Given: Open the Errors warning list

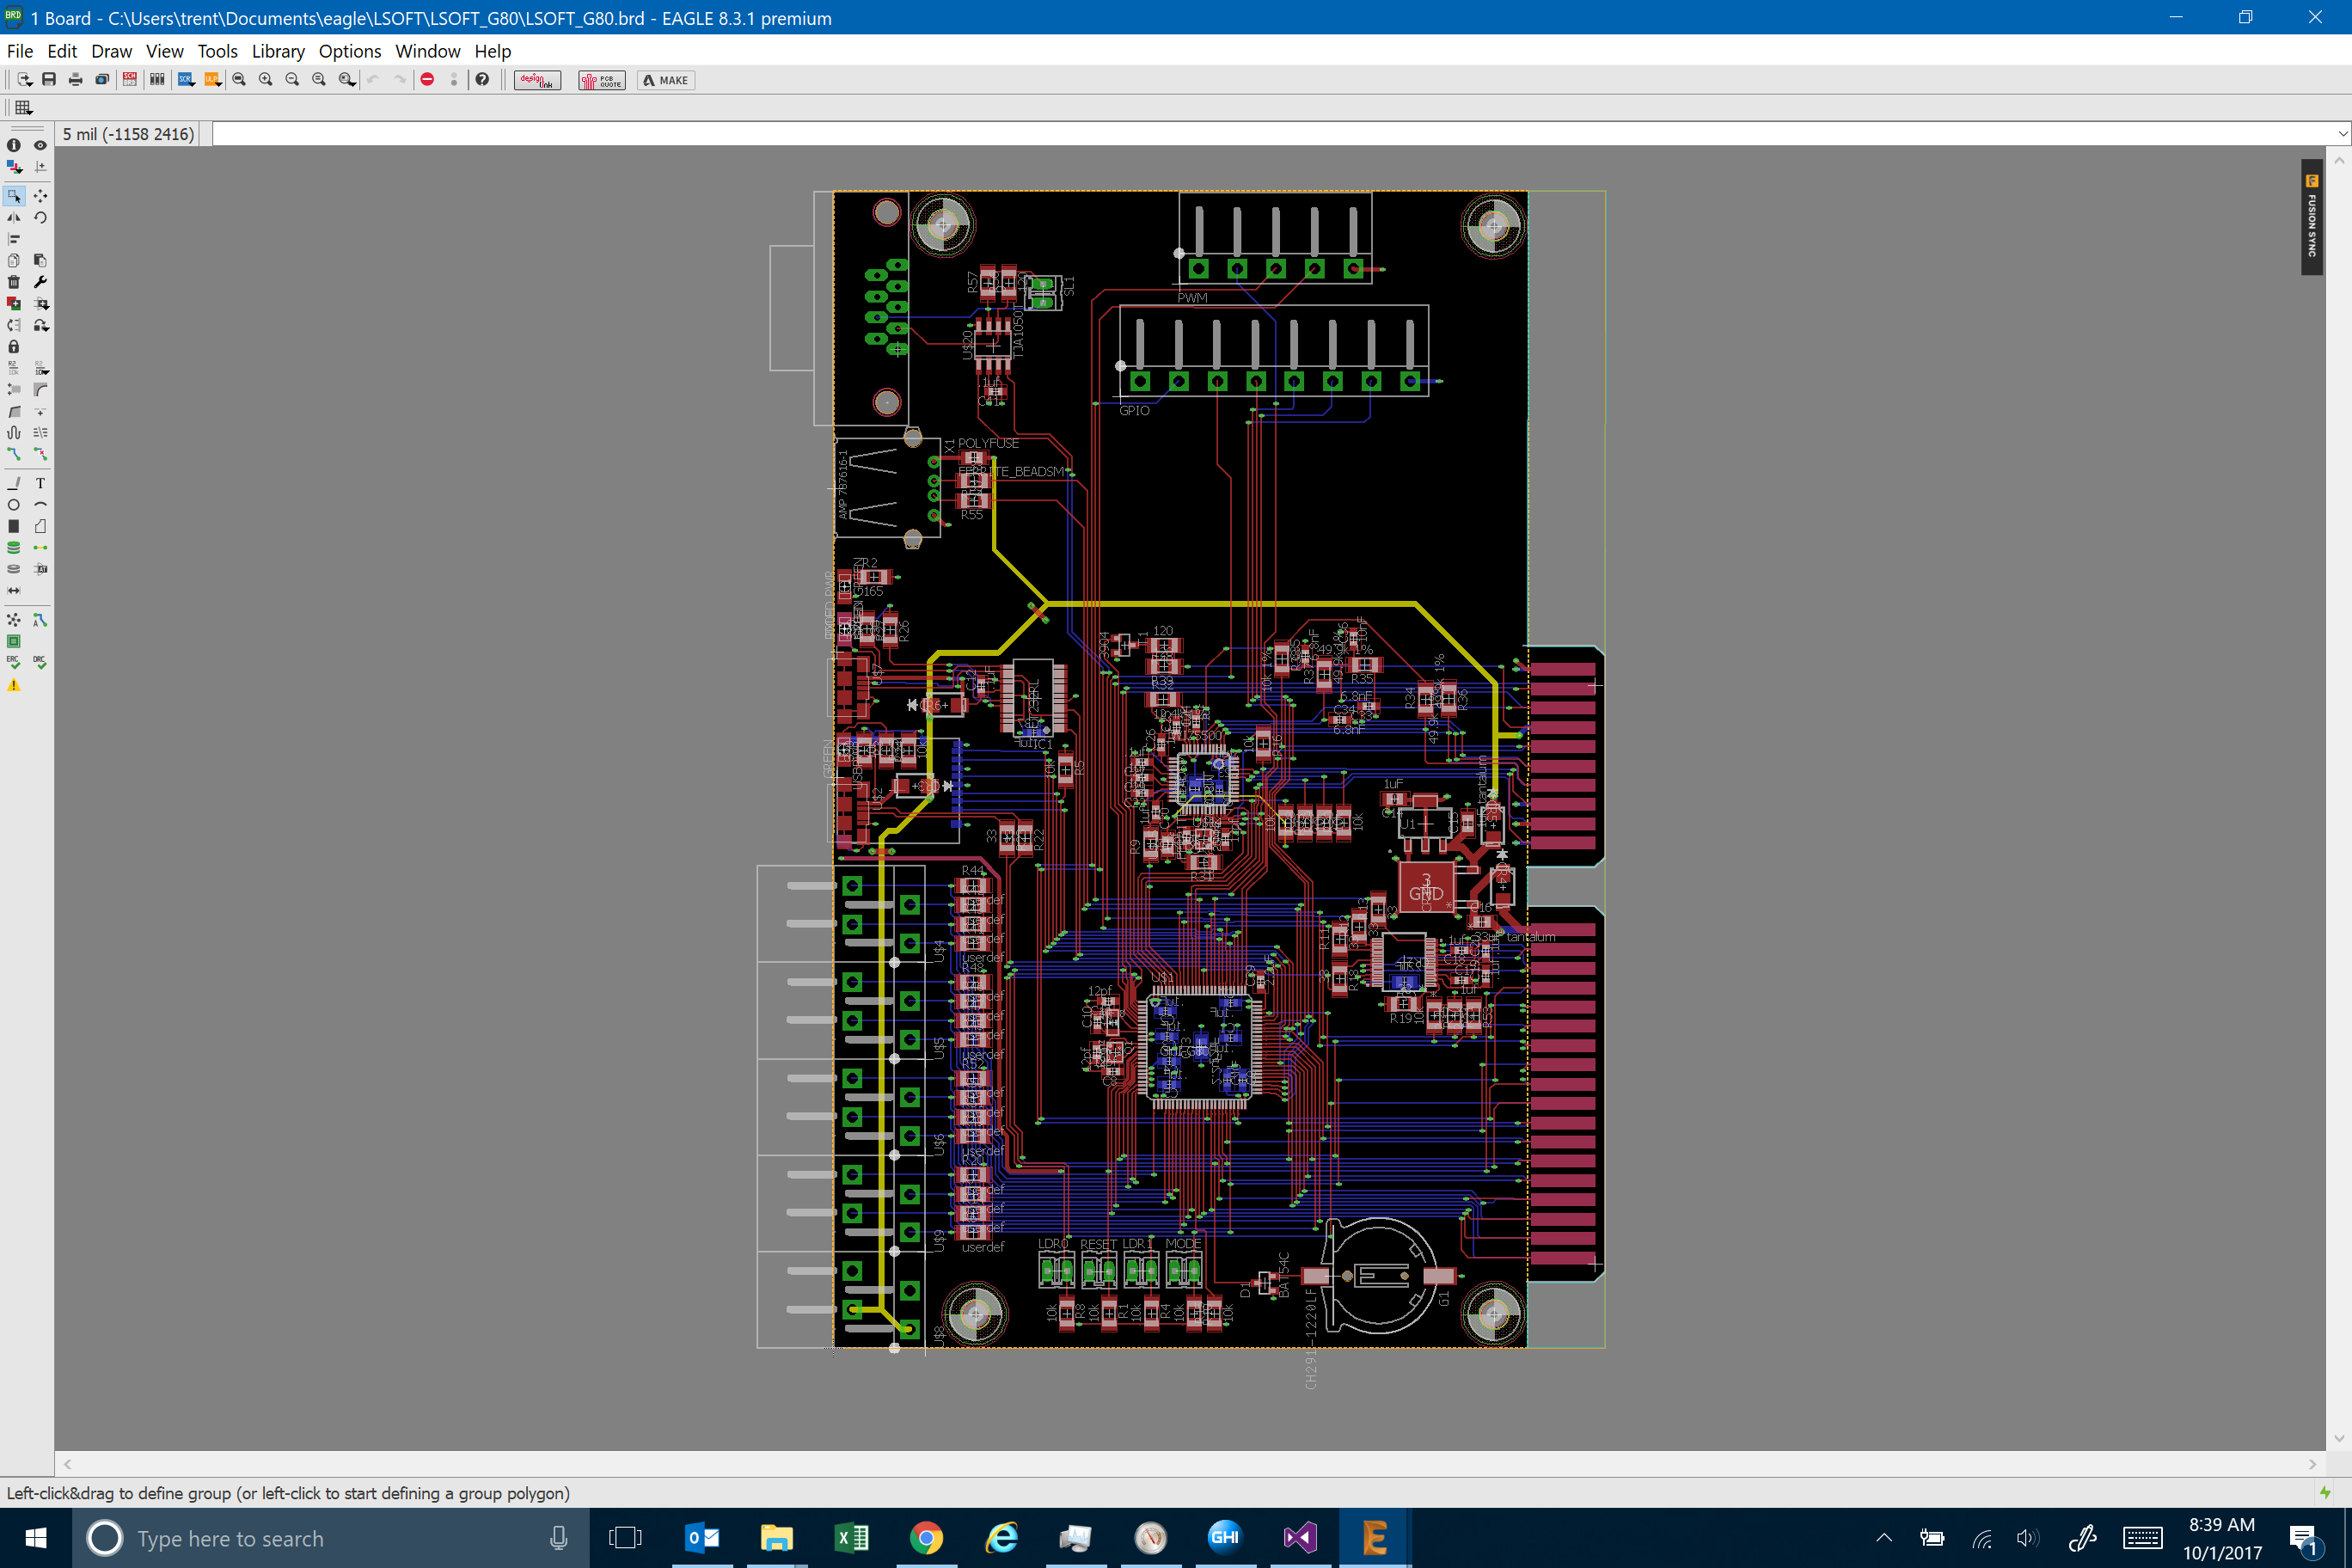Looking at the screenshot, I should [x=14, y=685].
